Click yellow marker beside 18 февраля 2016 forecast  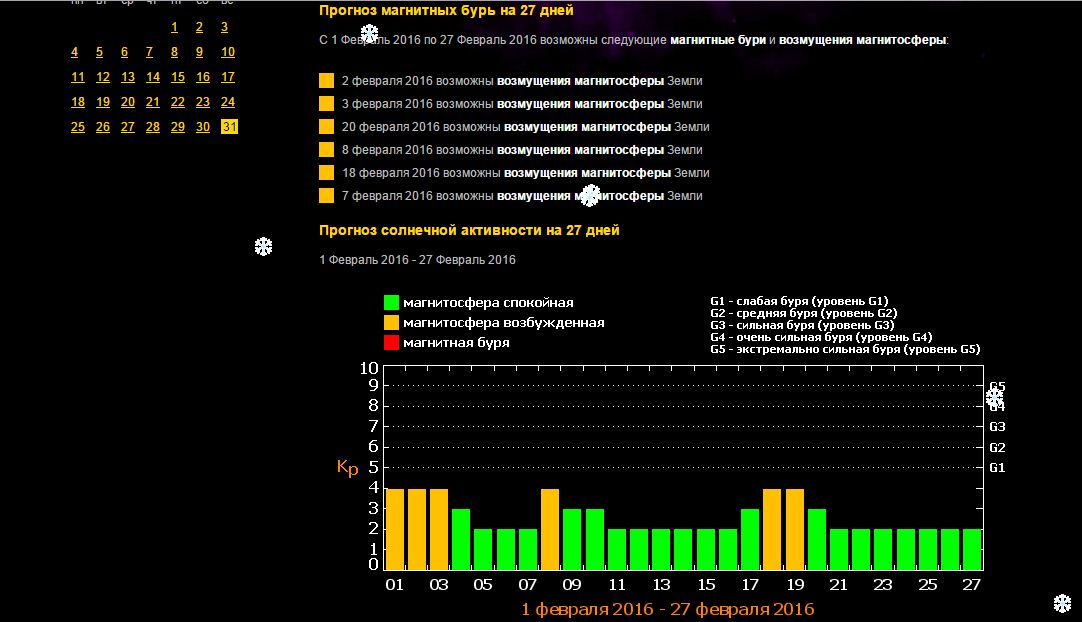click(x=326, y=172)
